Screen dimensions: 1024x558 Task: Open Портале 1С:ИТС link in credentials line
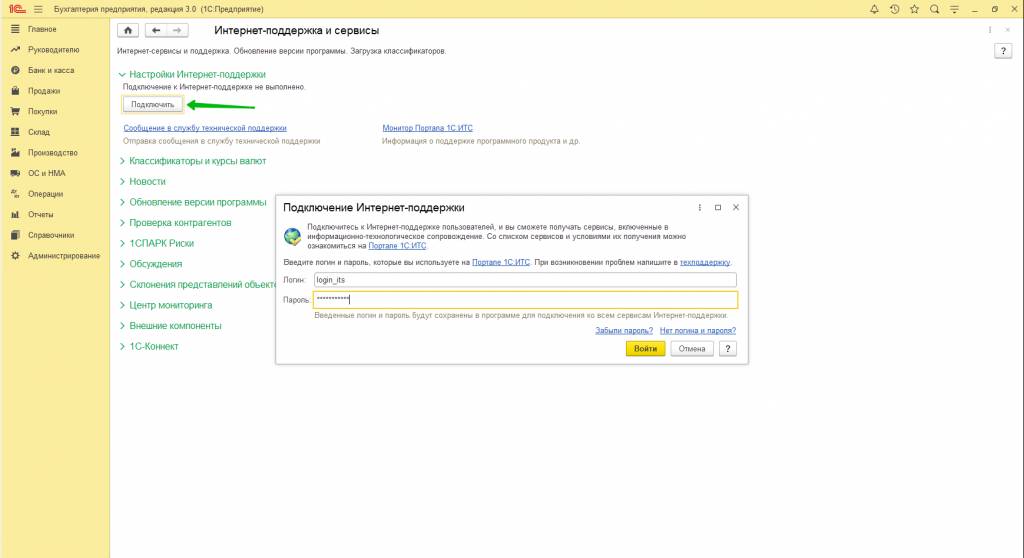coord(501,262)
